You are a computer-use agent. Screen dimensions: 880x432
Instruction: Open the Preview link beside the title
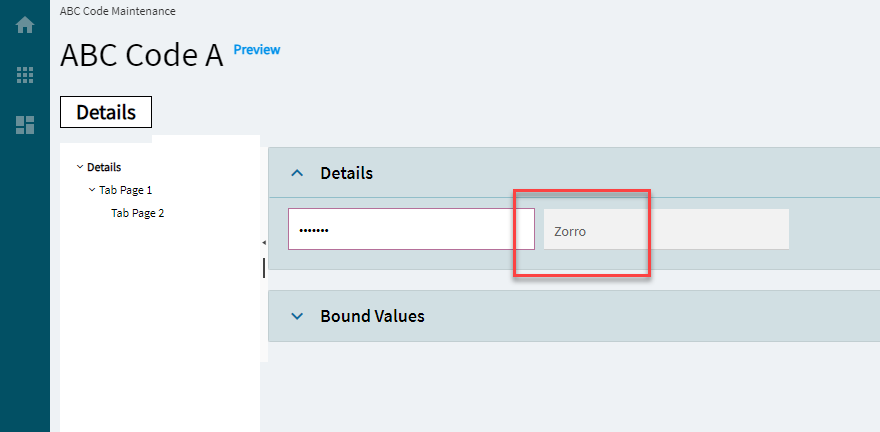click(256, 50)
